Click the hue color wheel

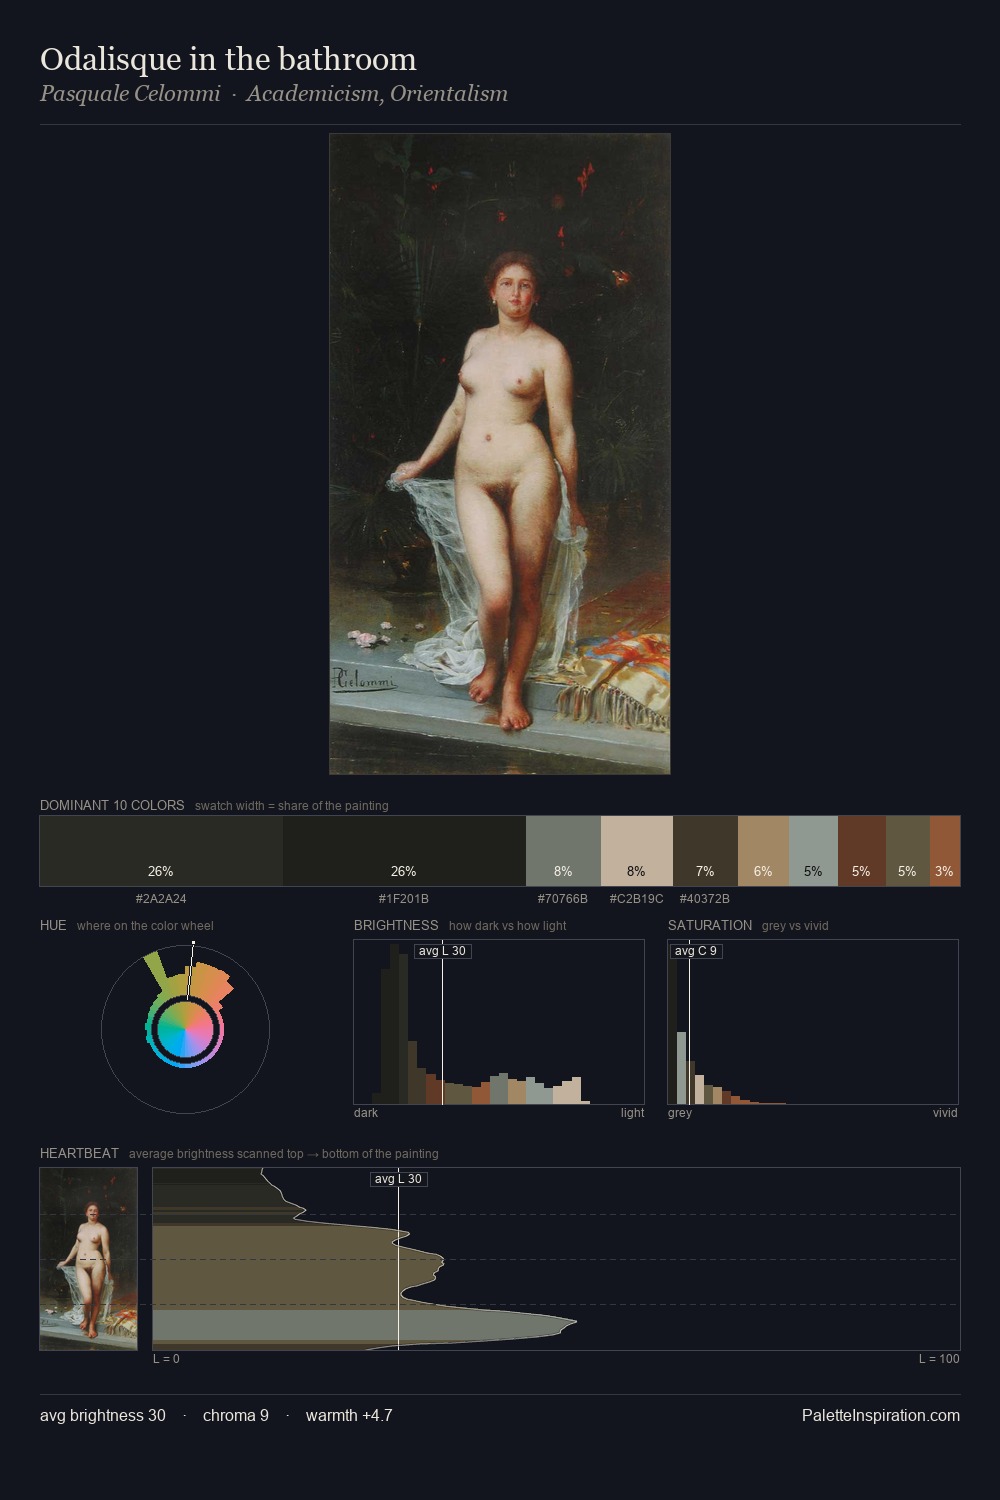185,1029
